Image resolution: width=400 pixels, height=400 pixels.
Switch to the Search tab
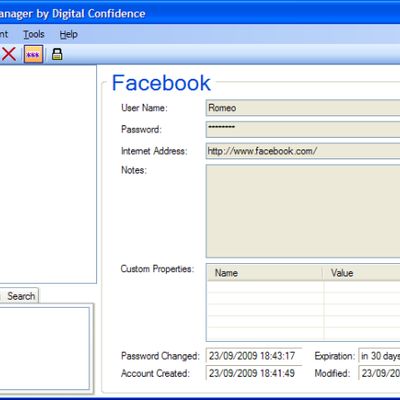[x=21, y=296]
